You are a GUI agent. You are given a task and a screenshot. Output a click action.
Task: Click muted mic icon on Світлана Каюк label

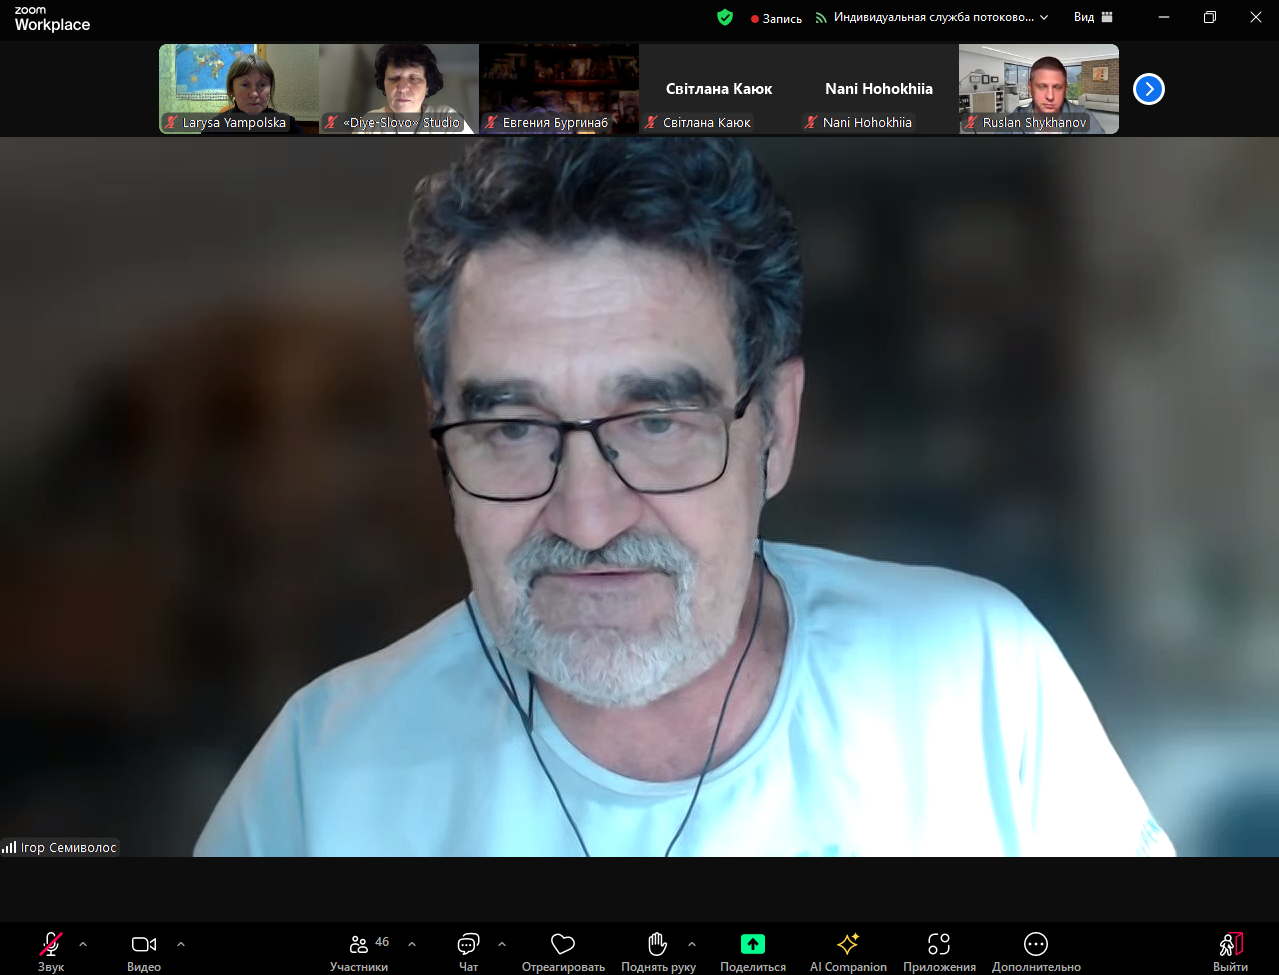point(652,123)
